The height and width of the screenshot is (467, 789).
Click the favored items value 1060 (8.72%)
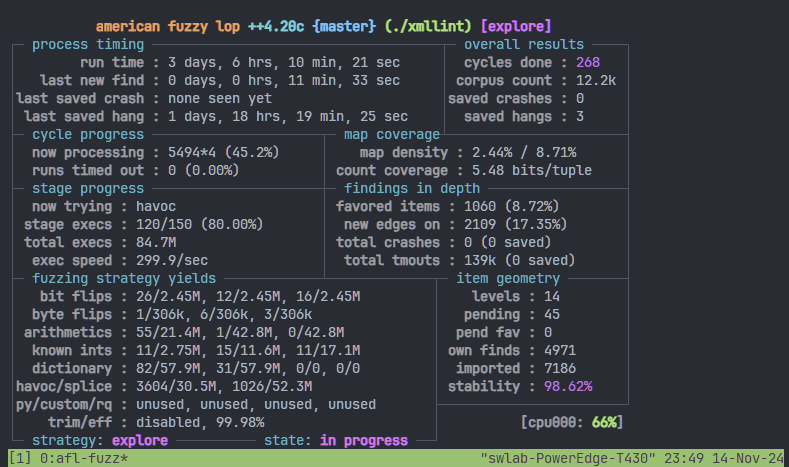[x=512, y=206]
